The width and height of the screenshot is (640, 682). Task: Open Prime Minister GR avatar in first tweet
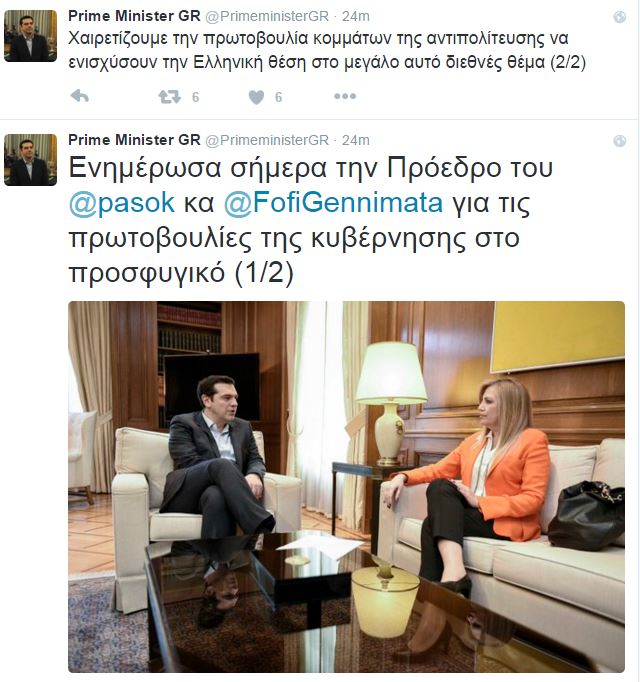[30, 36]
